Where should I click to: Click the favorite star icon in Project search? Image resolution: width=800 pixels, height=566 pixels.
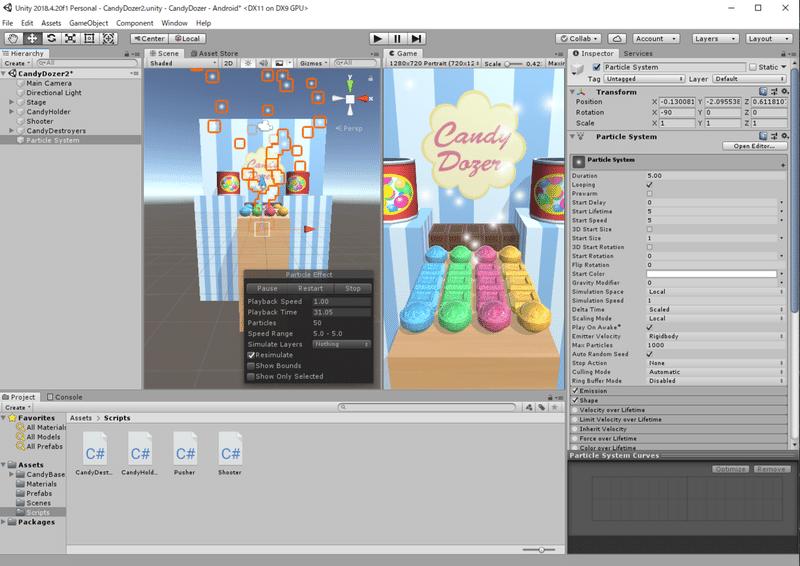tap(555, 407)
